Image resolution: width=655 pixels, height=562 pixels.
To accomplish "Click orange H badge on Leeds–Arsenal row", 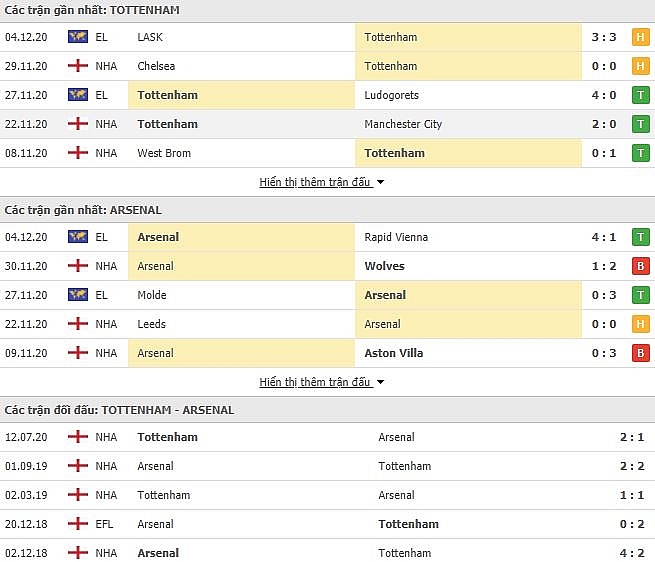I will click(640, 324).
